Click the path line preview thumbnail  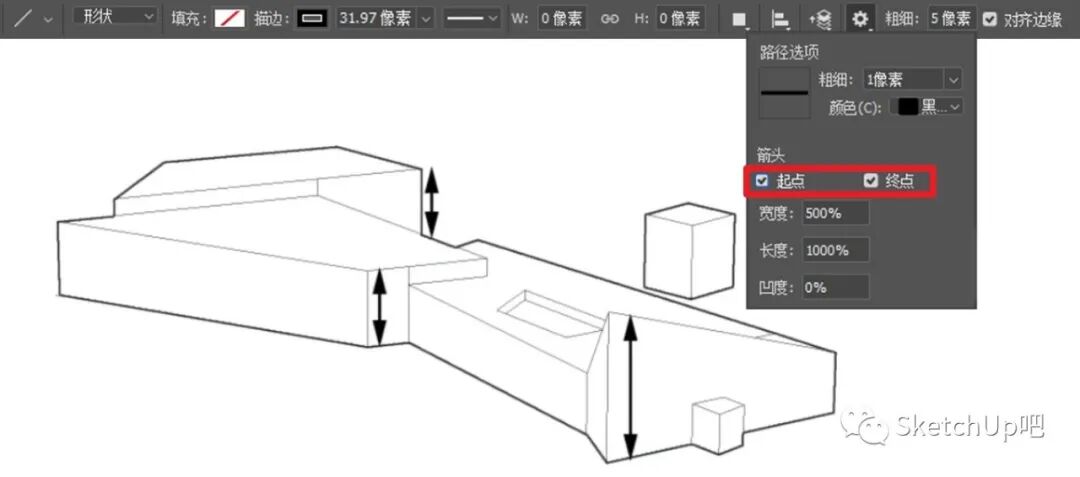(784, 92)
